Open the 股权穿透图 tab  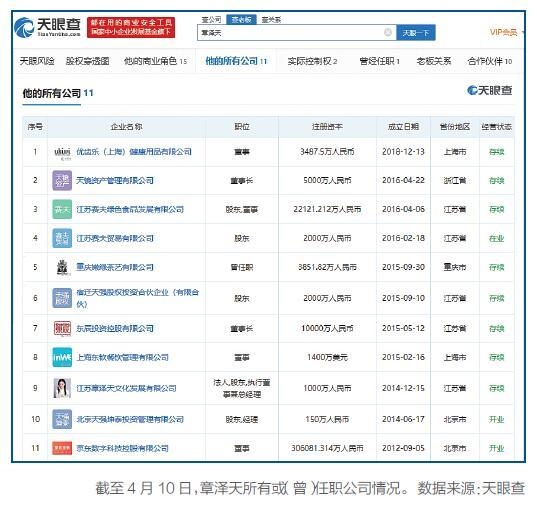(x=88, y=61)
